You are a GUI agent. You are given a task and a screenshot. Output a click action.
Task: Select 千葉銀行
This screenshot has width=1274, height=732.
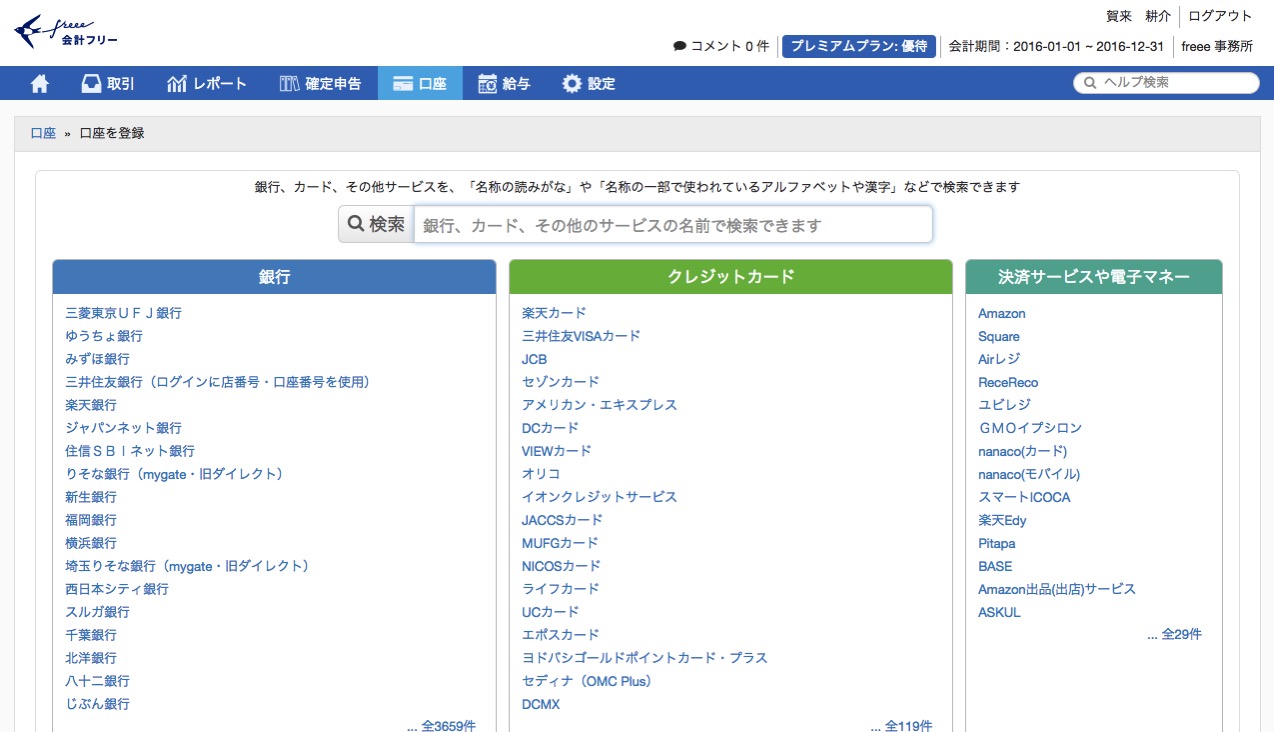tap(91, 635)
